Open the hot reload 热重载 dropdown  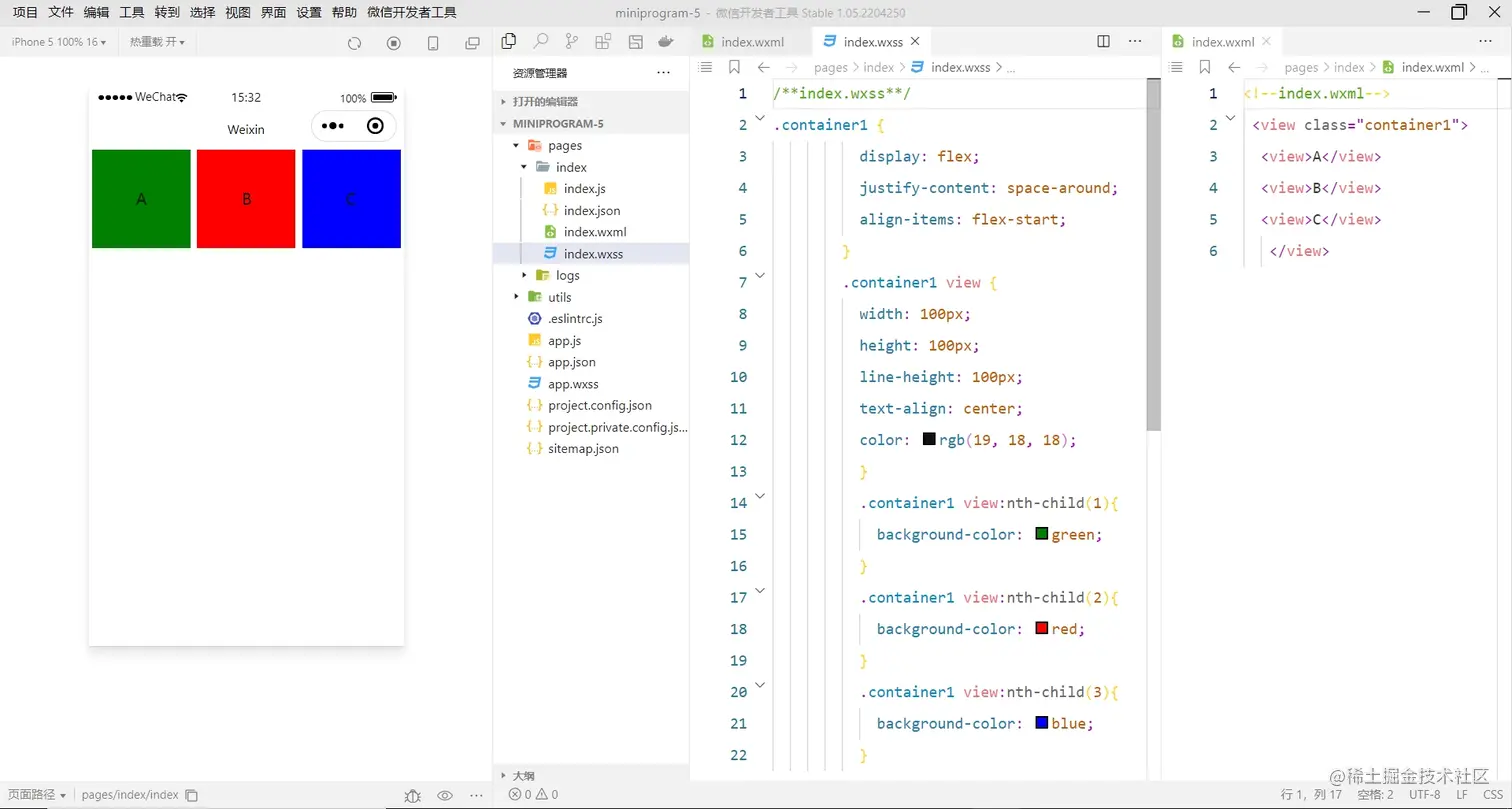click(157, 42)
